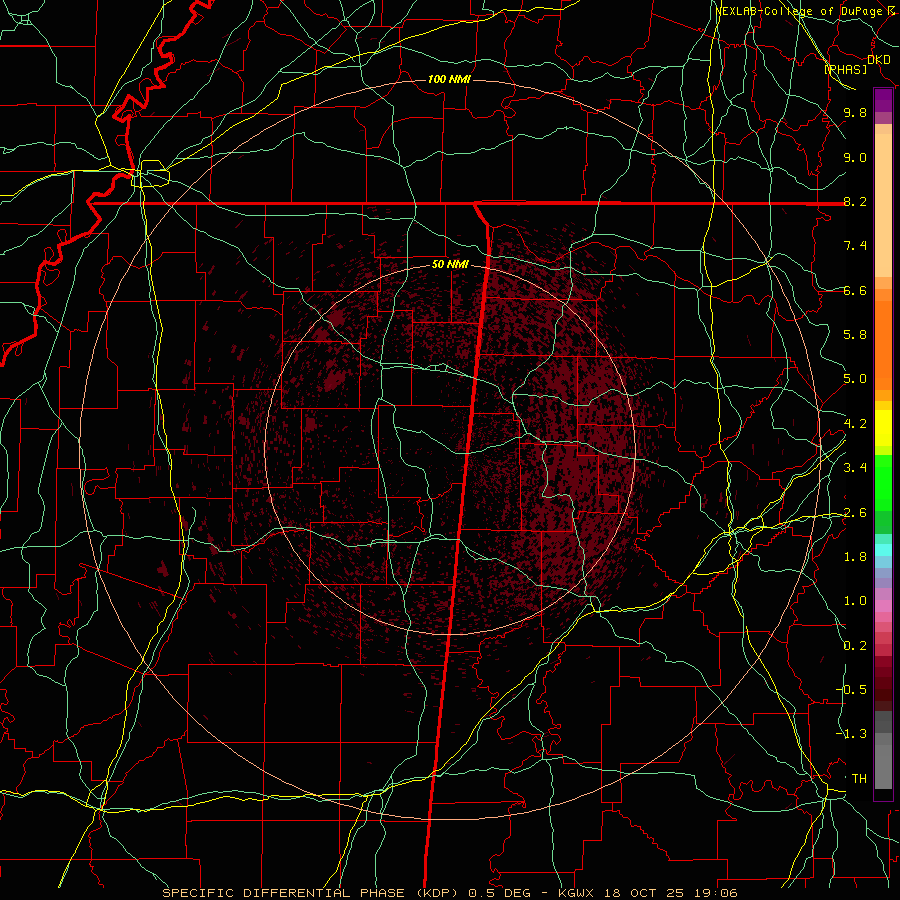900x900 pixels.
Task: Click the 7.4 value on the color scale
Action: (x=855, y=246)
